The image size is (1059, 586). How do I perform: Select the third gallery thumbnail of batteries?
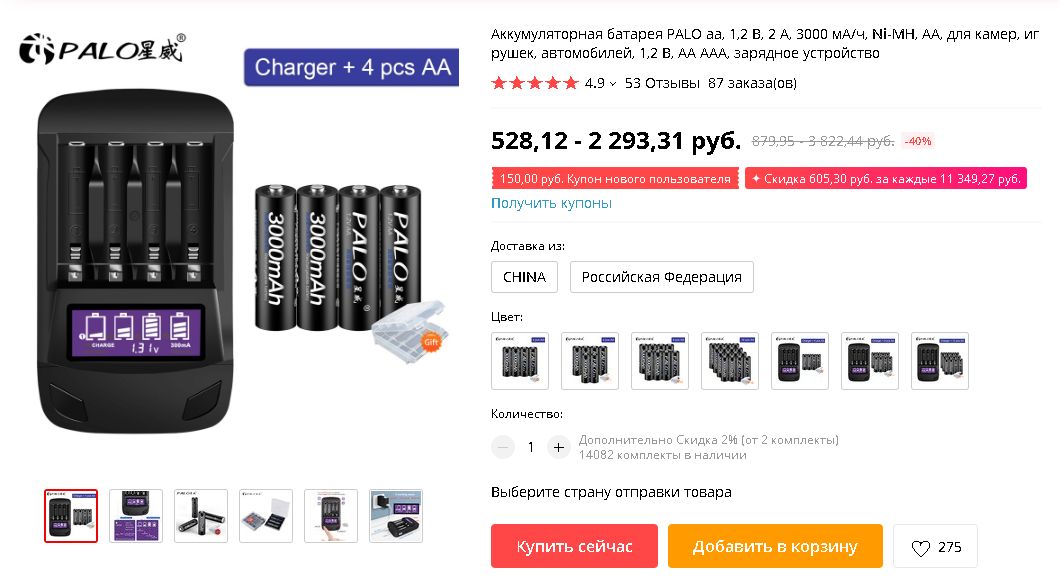201,516
